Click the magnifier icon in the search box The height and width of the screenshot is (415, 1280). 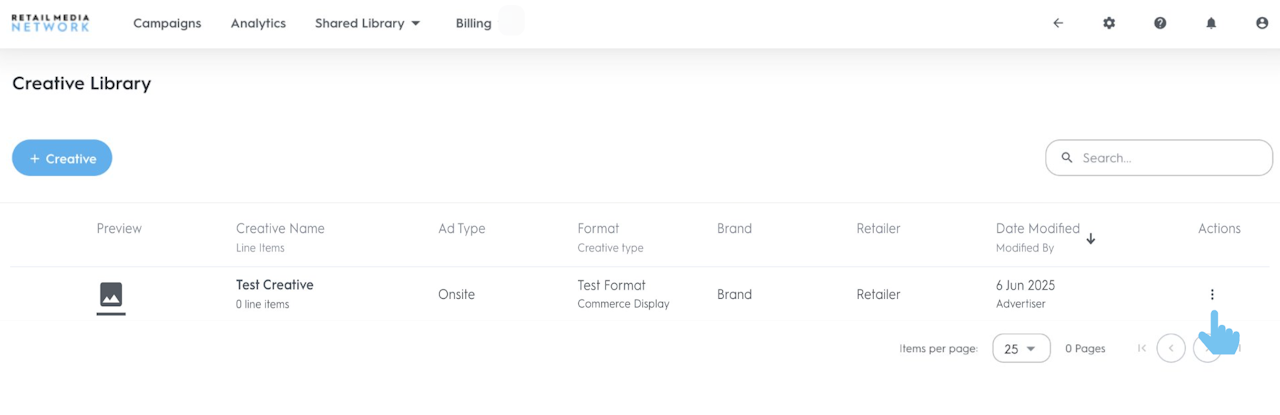click(x=1067, y=158)
